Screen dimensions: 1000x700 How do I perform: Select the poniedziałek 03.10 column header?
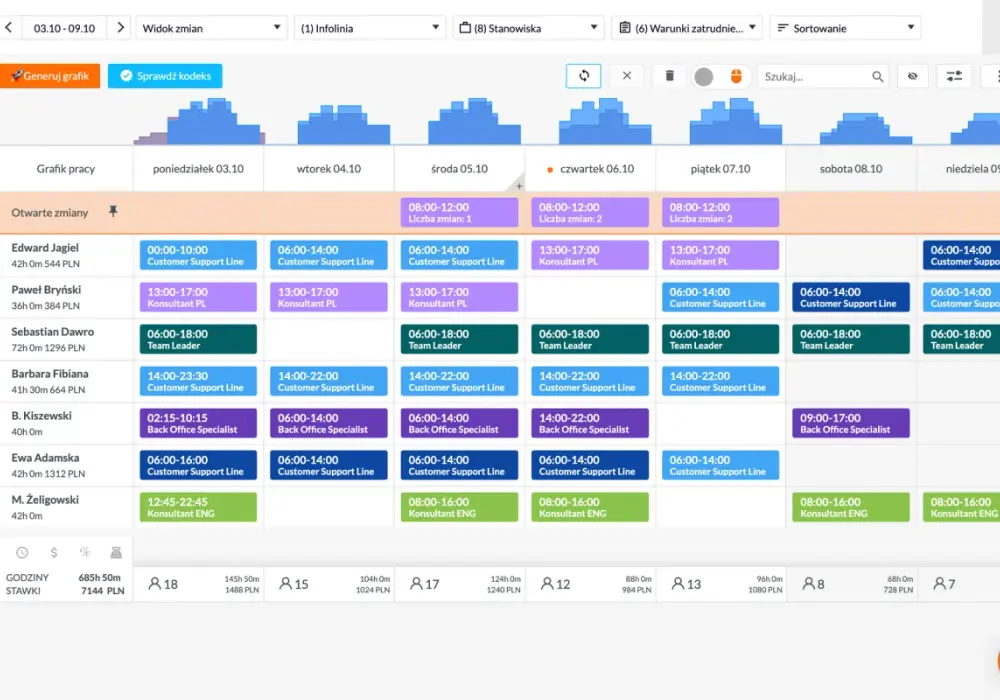click(198, 169)
